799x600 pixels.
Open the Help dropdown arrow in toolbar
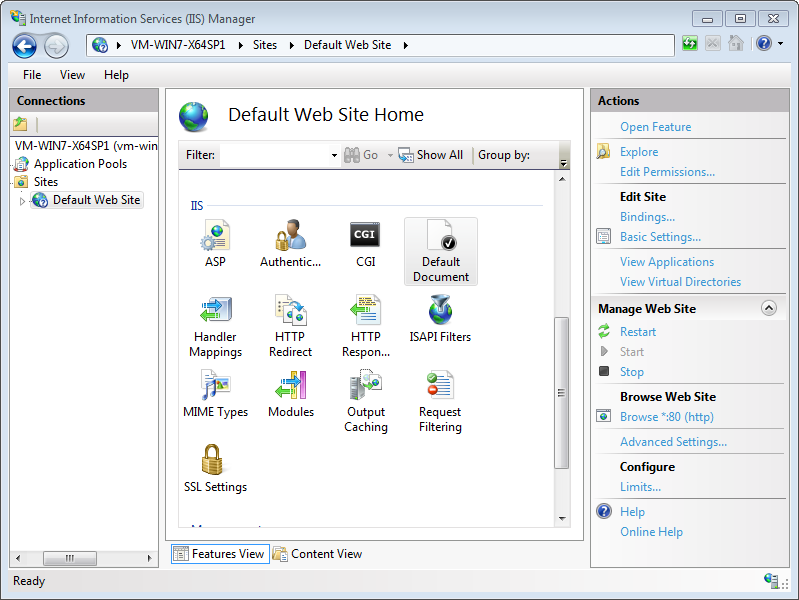[780, 45]
